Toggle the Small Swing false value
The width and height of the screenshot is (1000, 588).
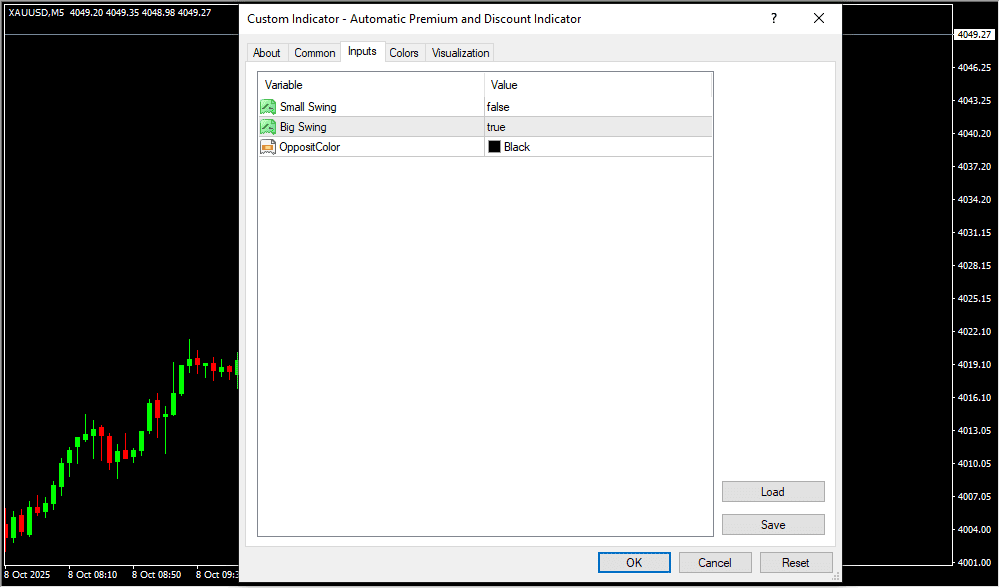pyautogui.click(x=498, y=107)
